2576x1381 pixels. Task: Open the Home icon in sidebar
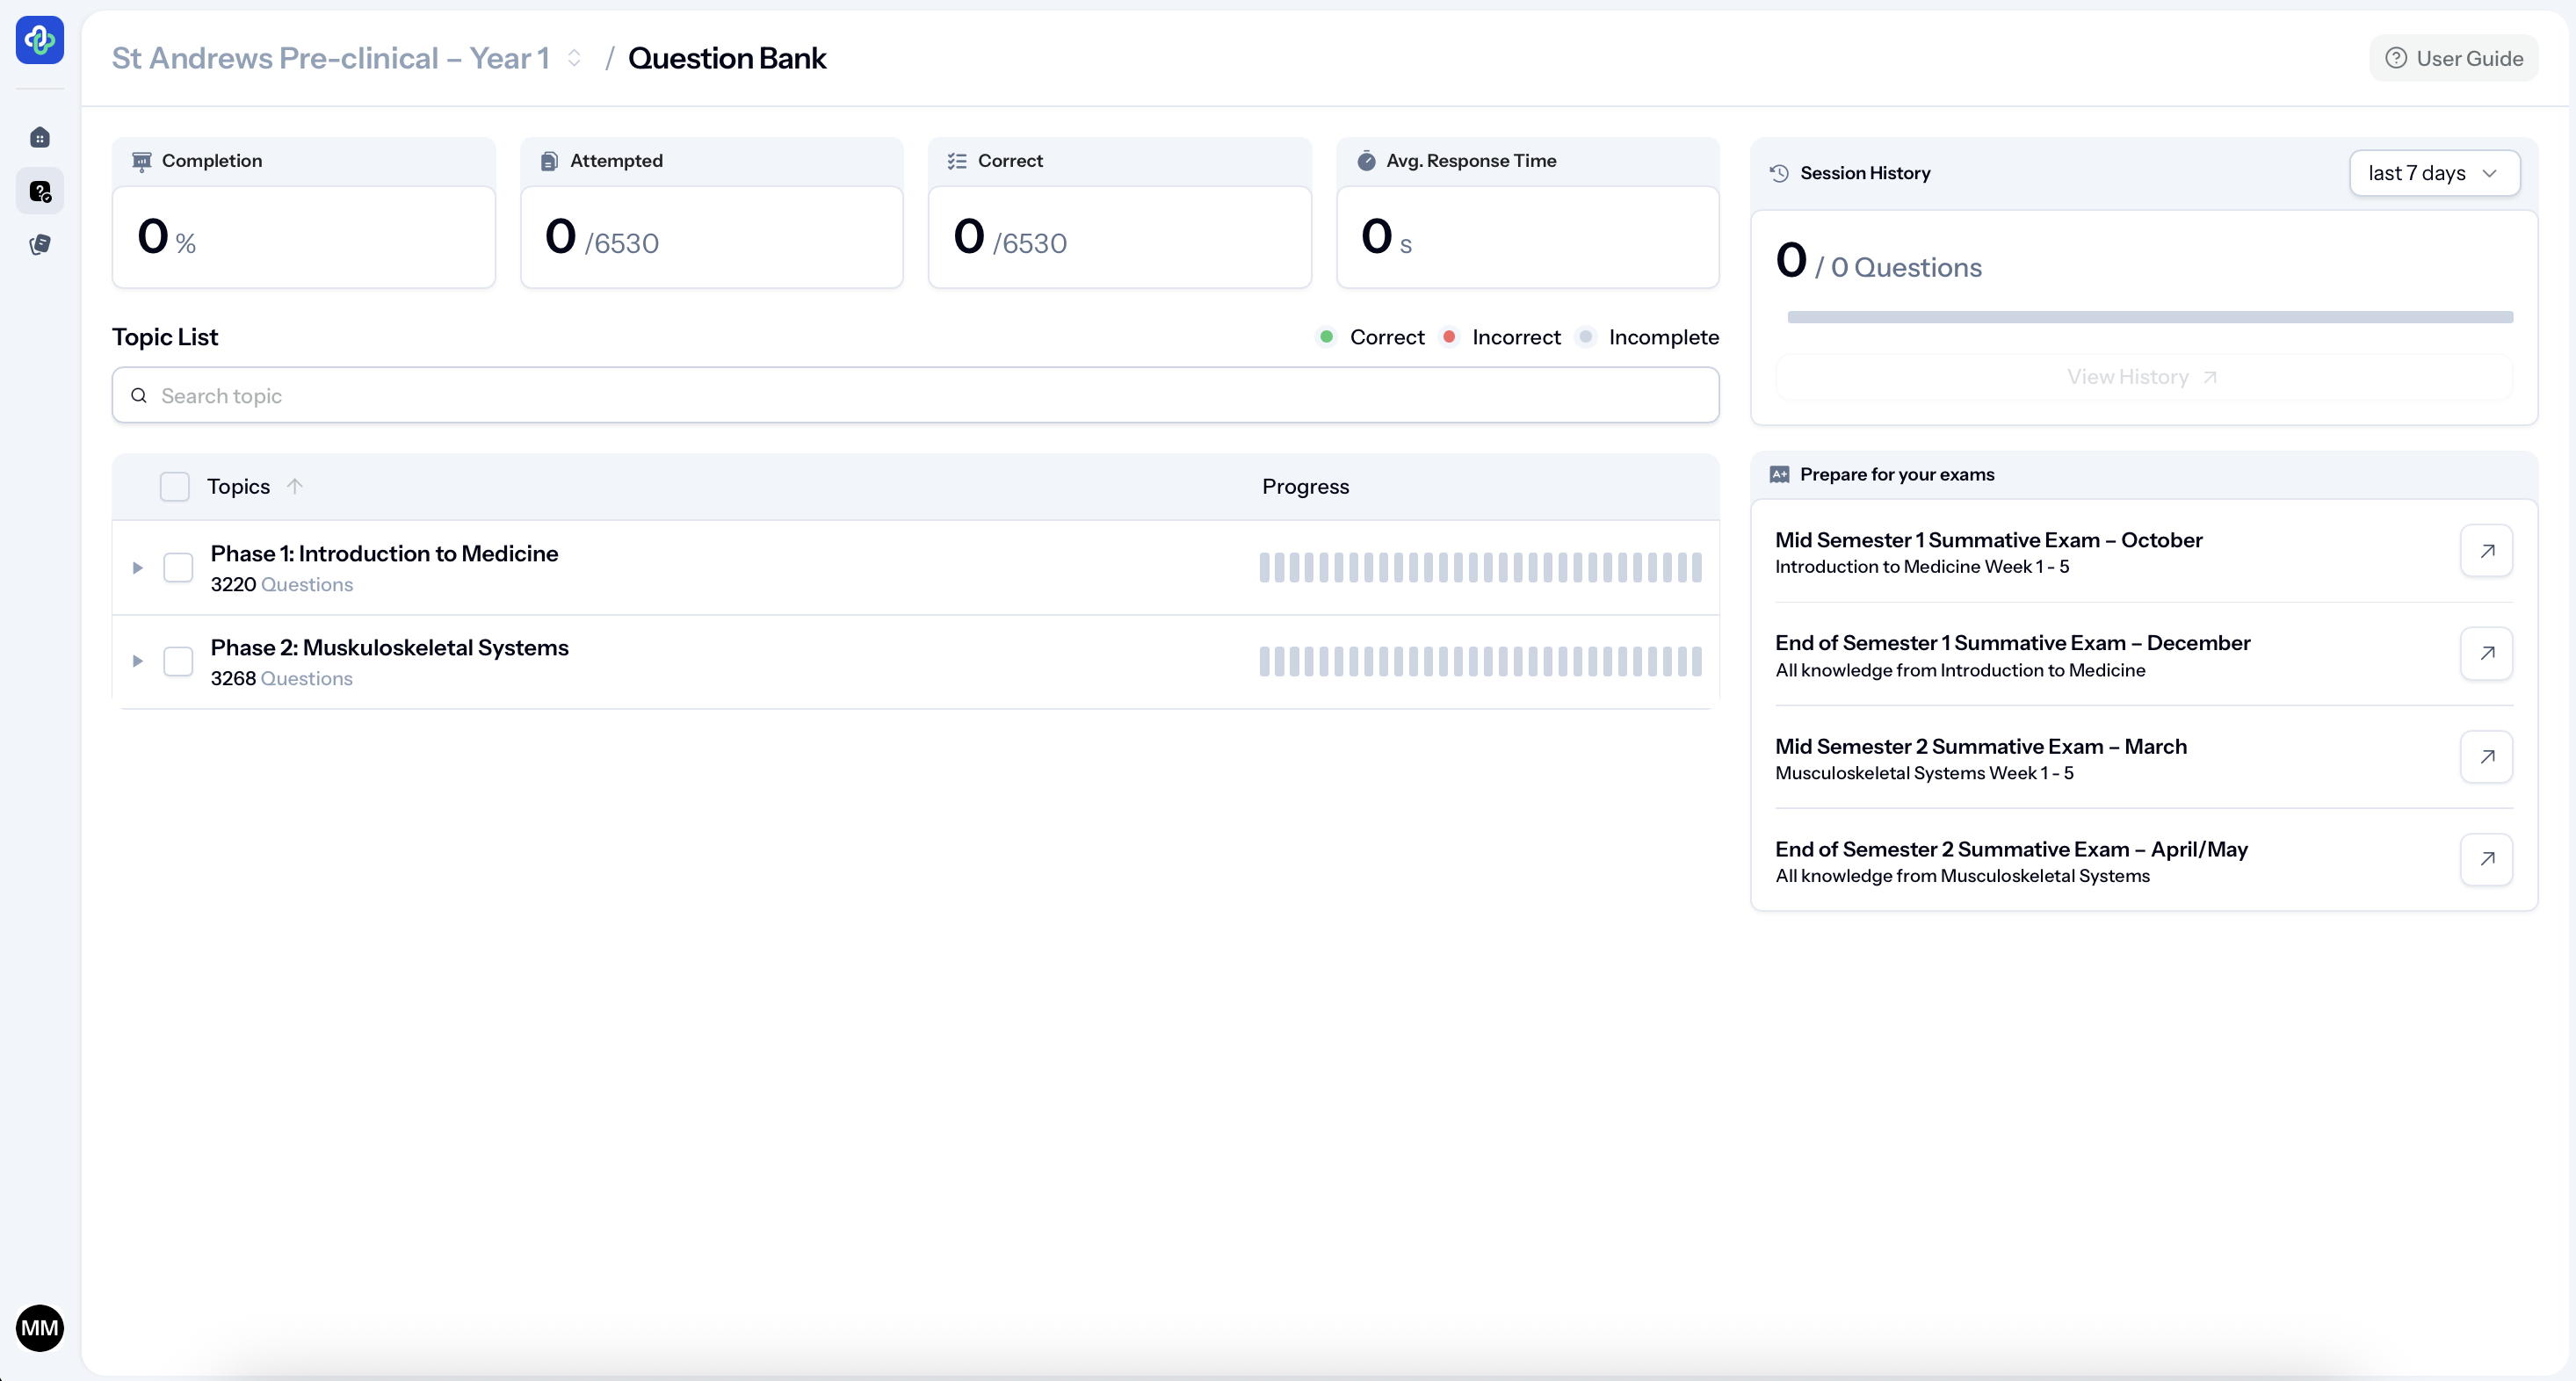[40, 137]
